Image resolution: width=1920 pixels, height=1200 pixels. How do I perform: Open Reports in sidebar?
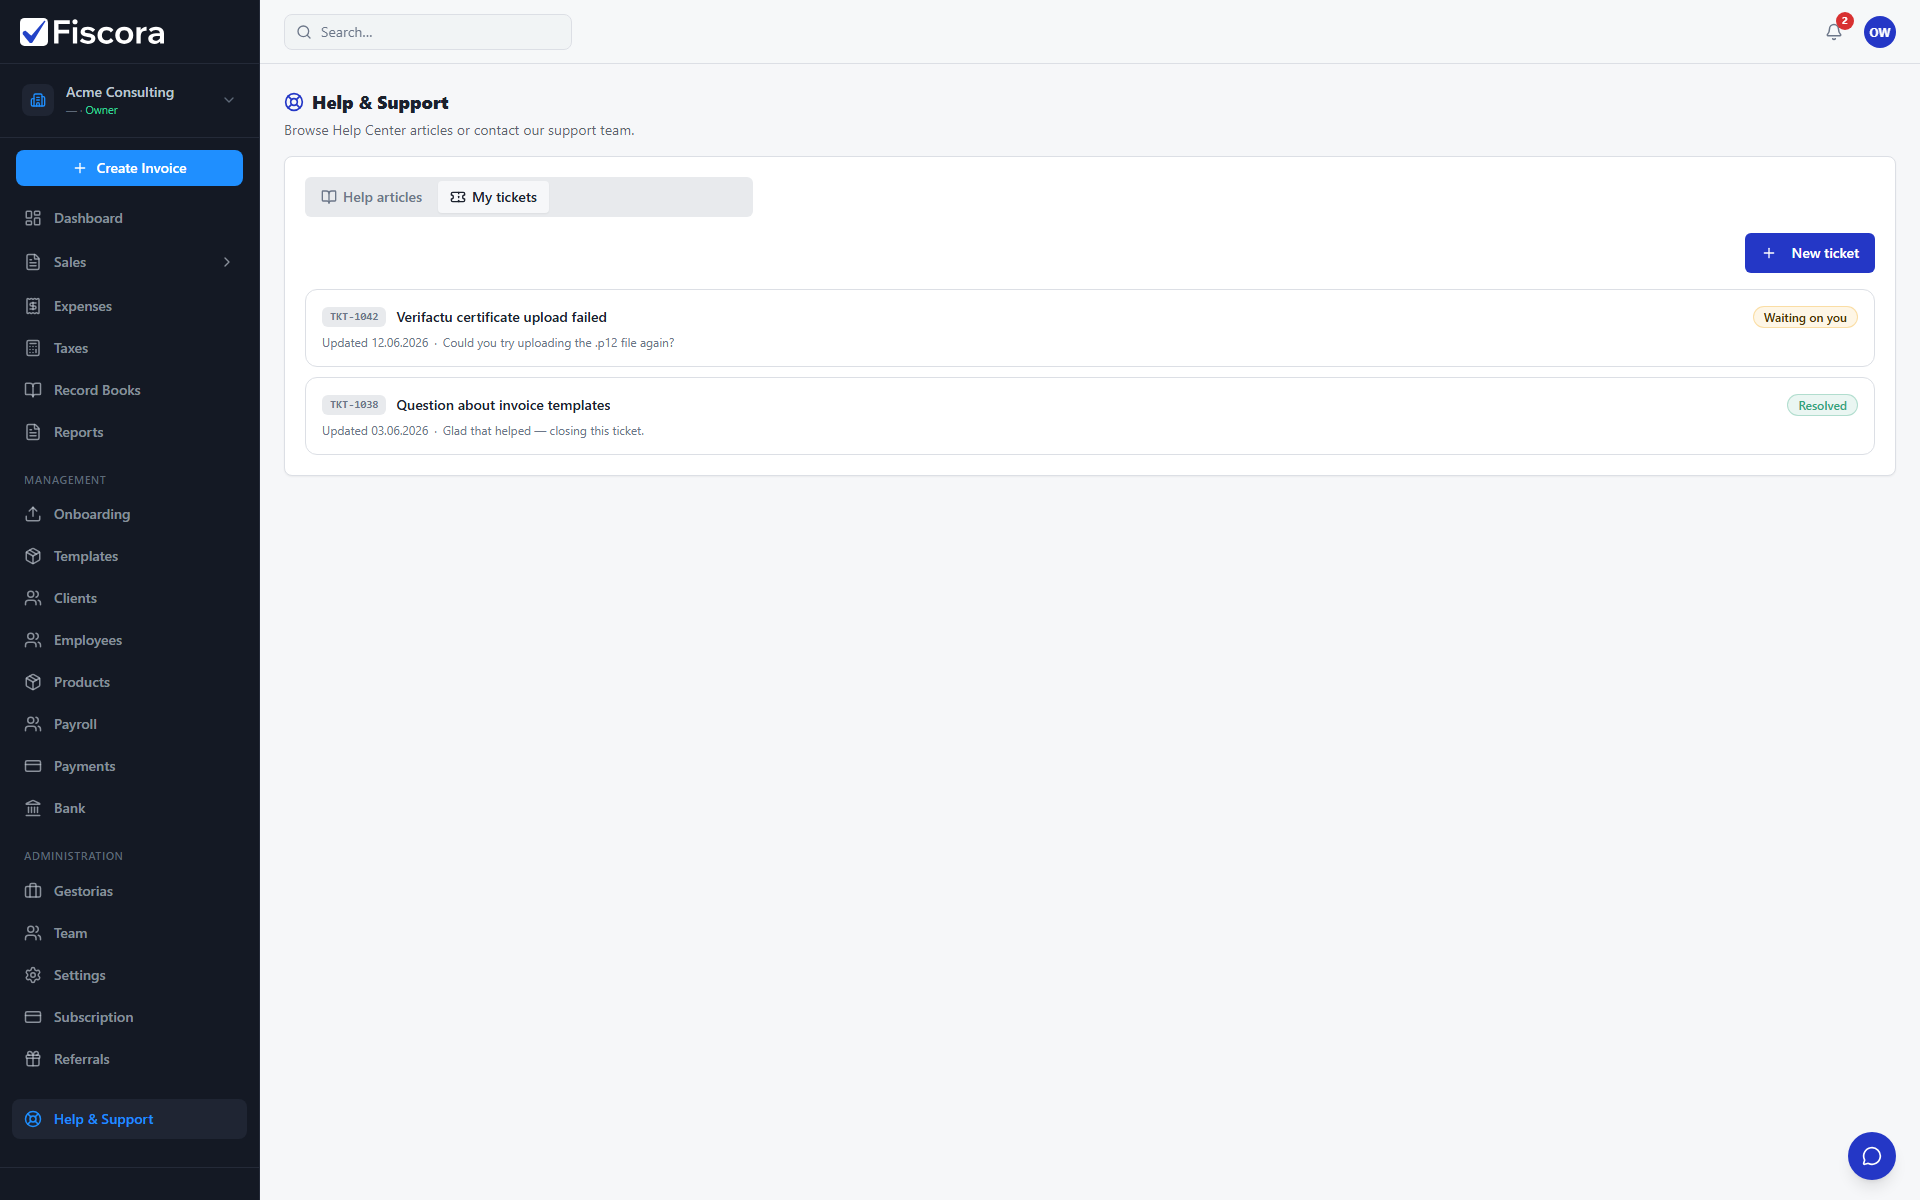click(129, 432)
